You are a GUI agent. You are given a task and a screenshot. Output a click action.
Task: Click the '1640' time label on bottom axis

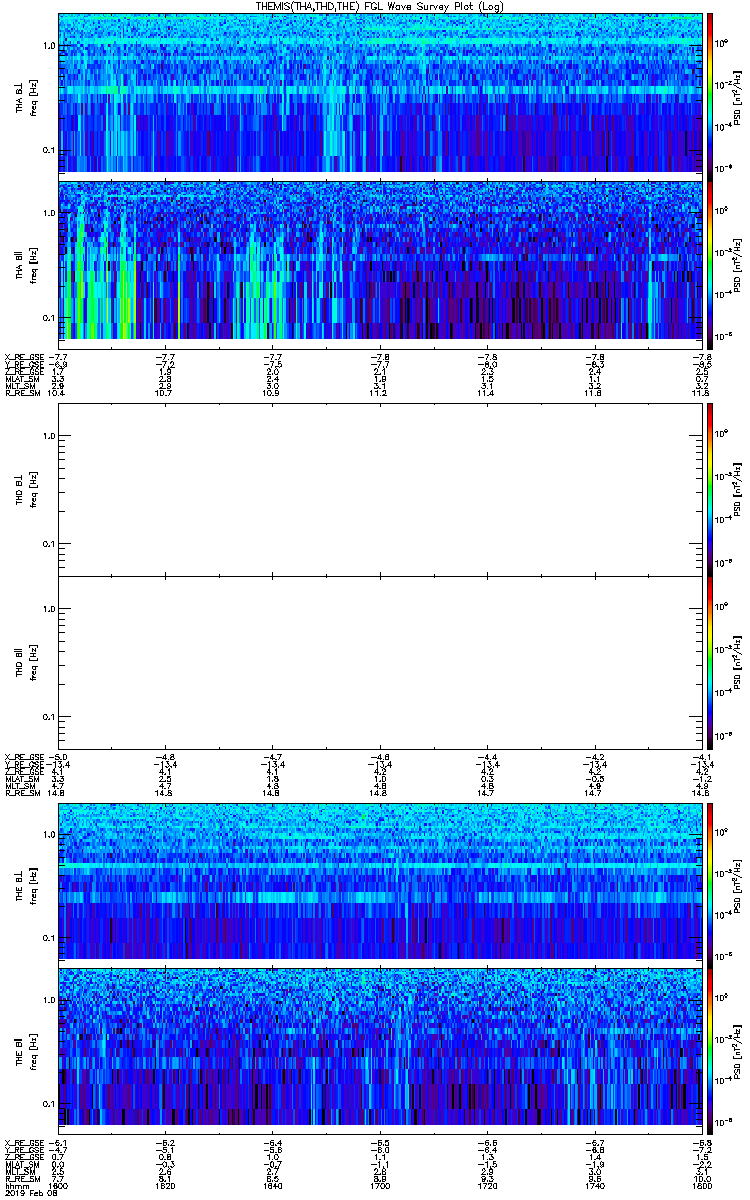point(273,1186)
